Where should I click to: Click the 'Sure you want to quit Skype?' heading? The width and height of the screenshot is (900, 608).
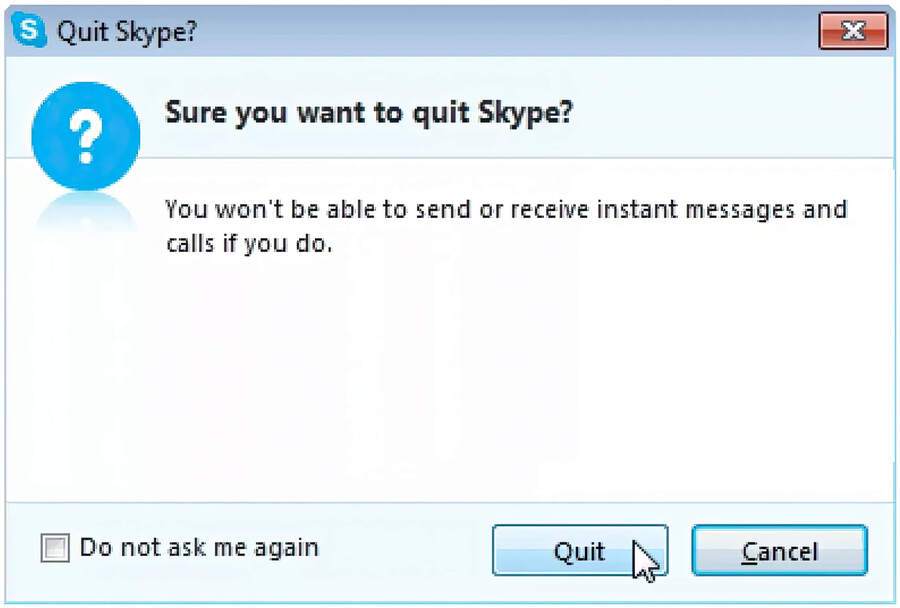point(368,112)
